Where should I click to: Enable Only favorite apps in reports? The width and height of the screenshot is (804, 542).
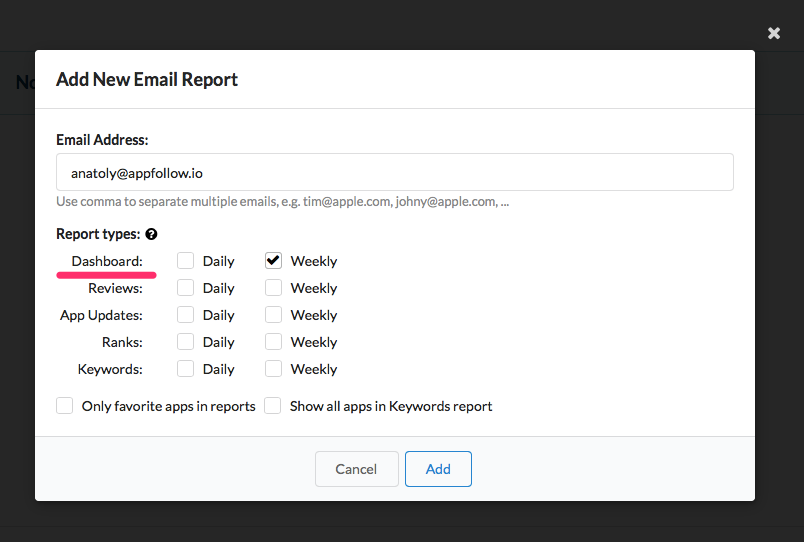point(65,406)
